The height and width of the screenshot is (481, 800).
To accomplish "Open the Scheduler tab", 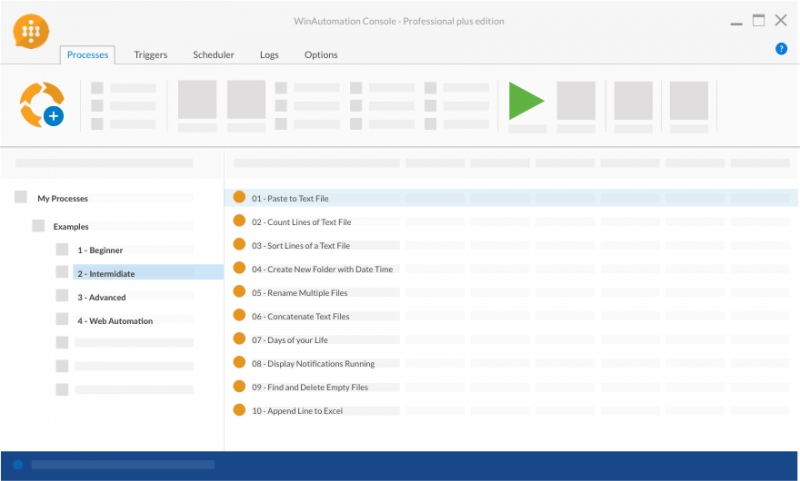I will pos(213,55).
